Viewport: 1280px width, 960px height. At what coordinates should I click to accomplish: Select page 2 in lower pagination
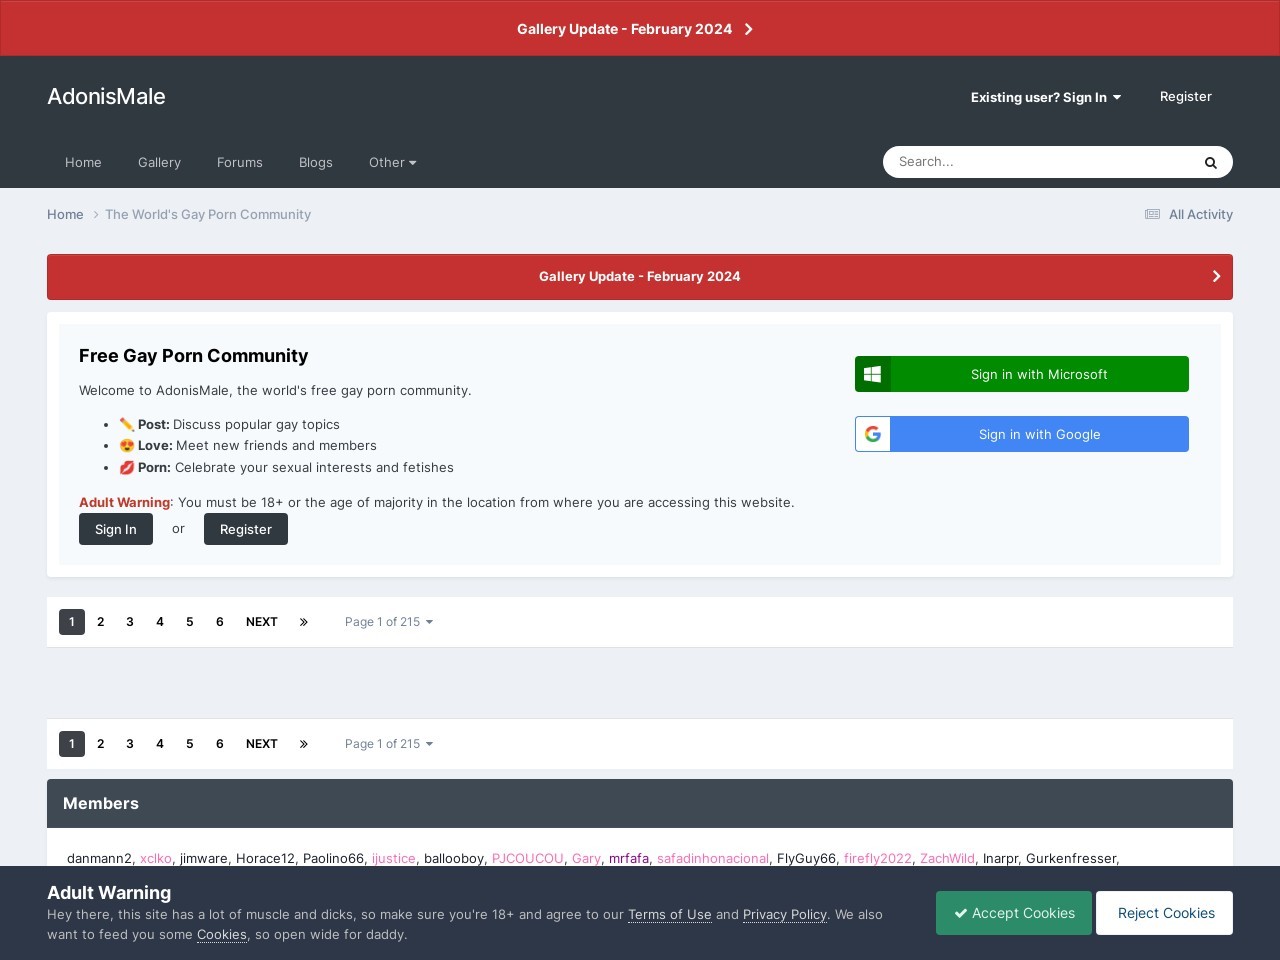point(101,744)
